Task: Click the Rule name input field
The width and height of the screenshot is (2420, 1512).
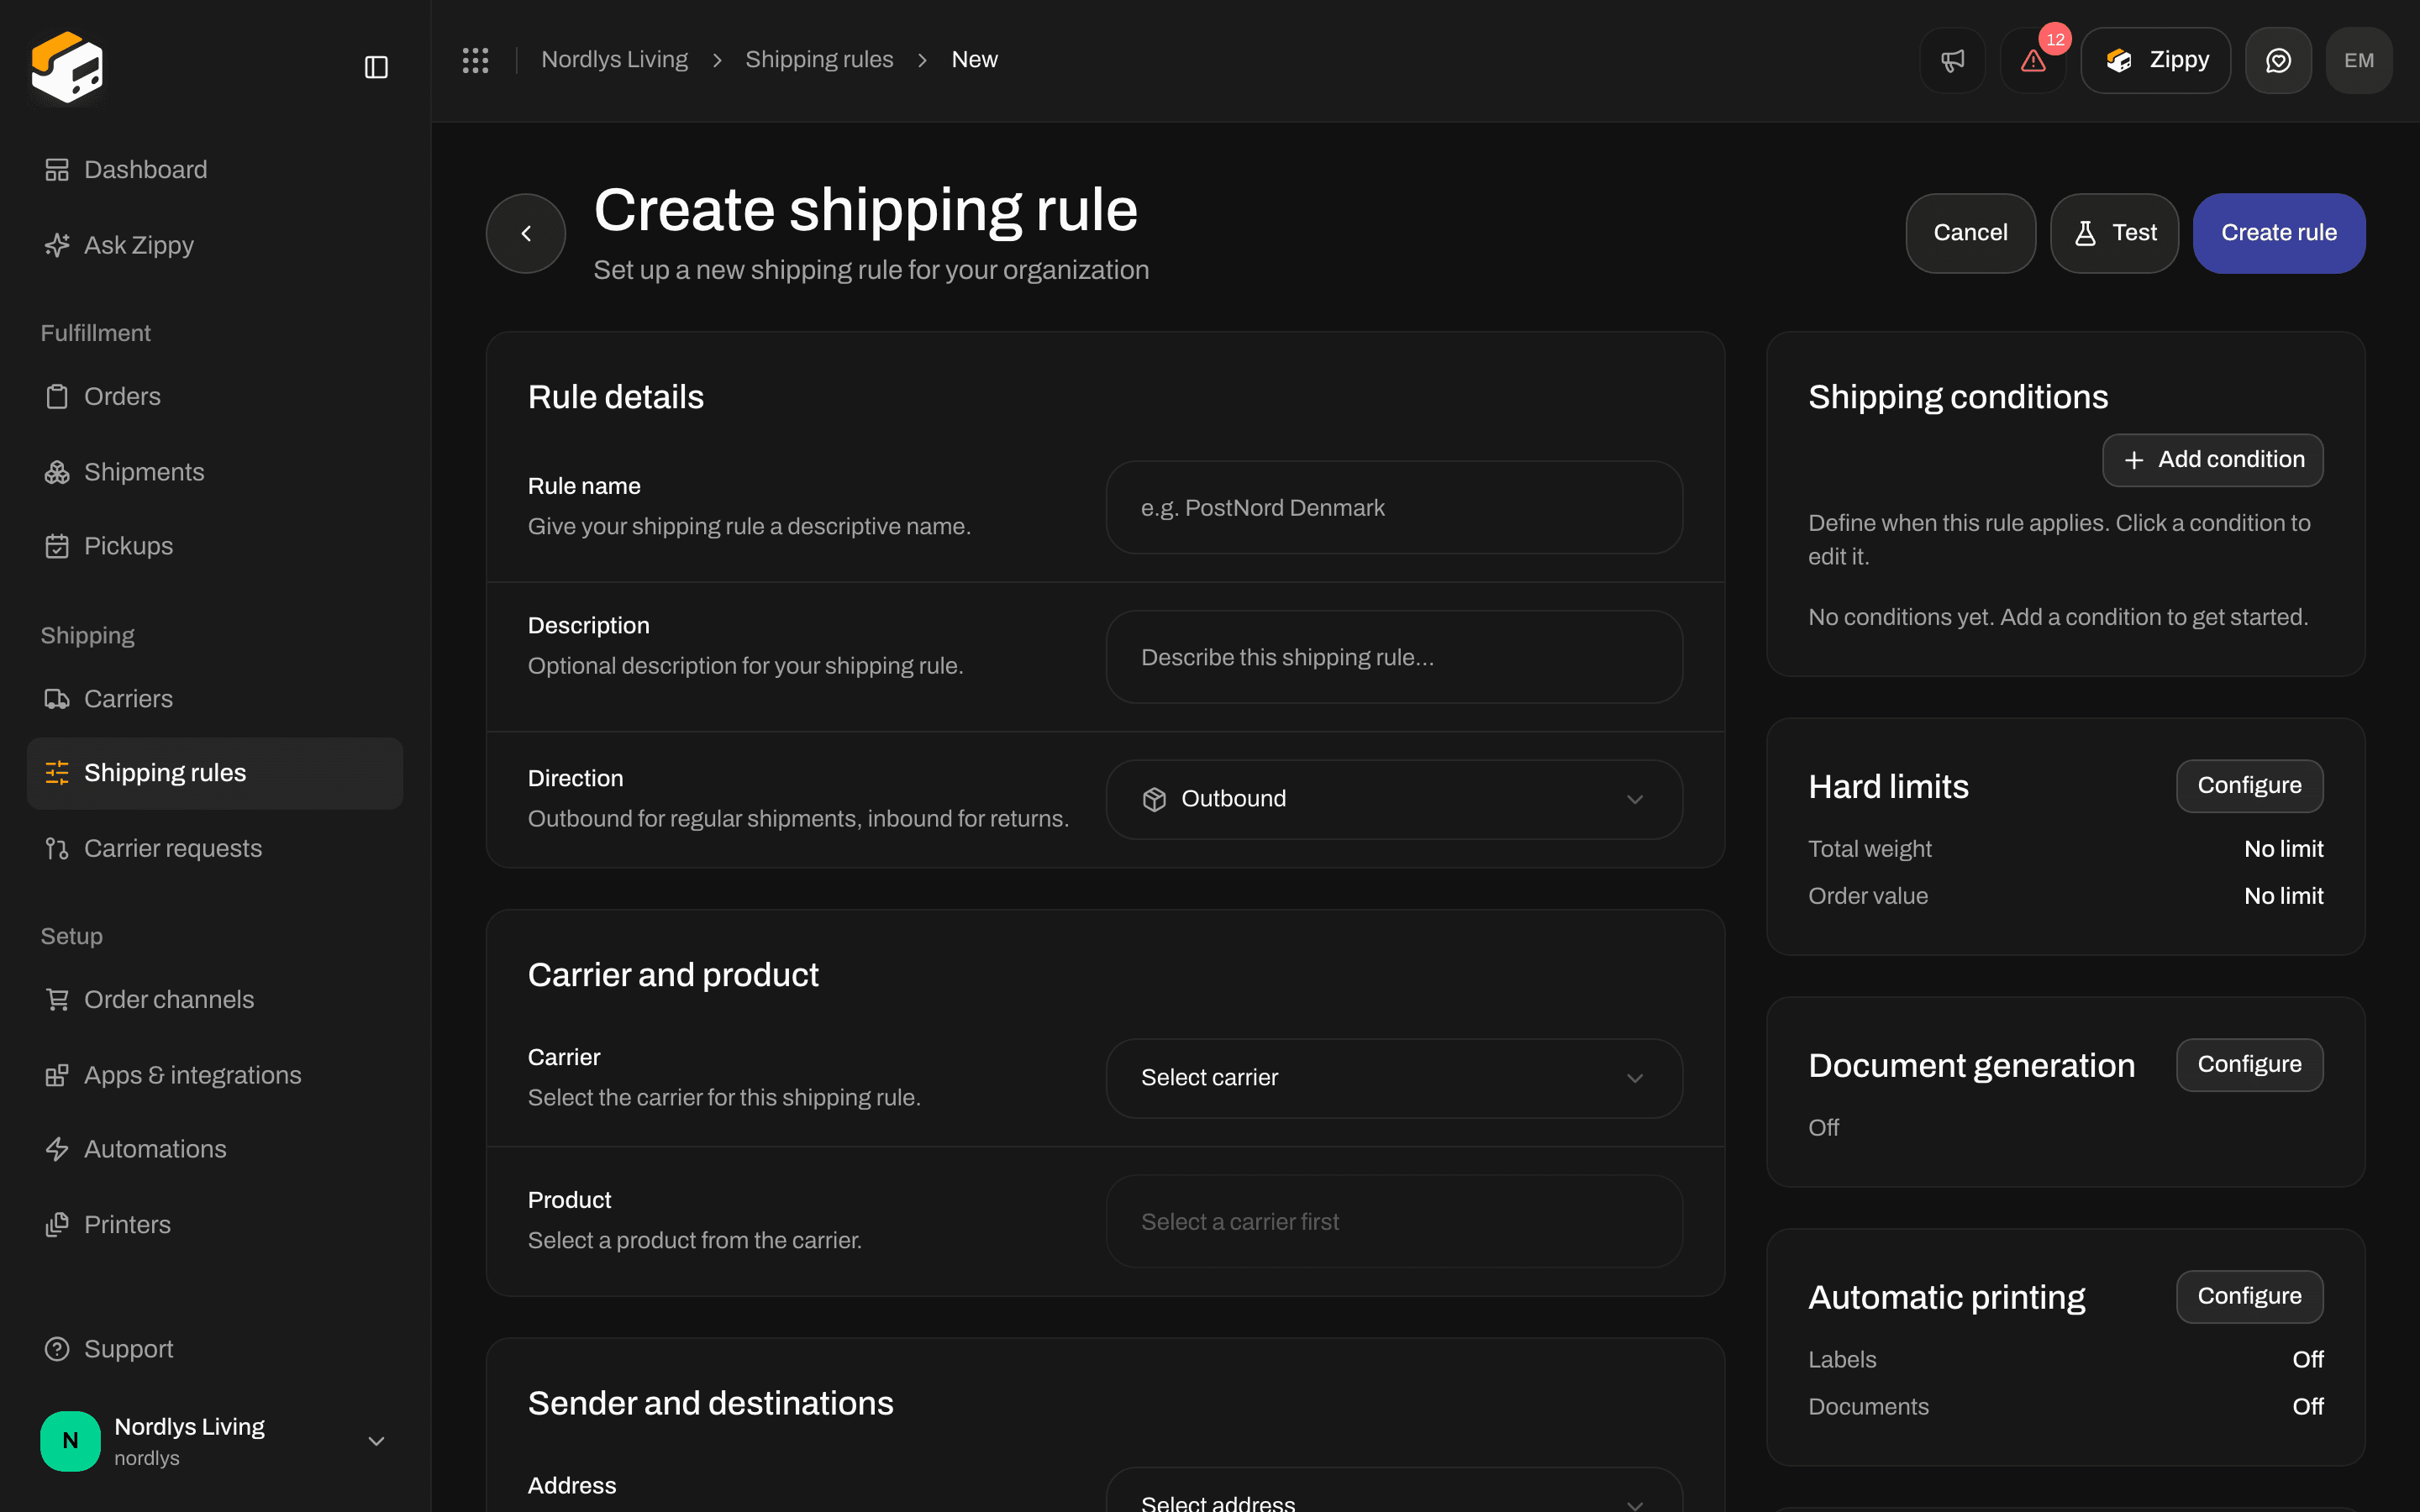Action: click(x=1394, y=507)
